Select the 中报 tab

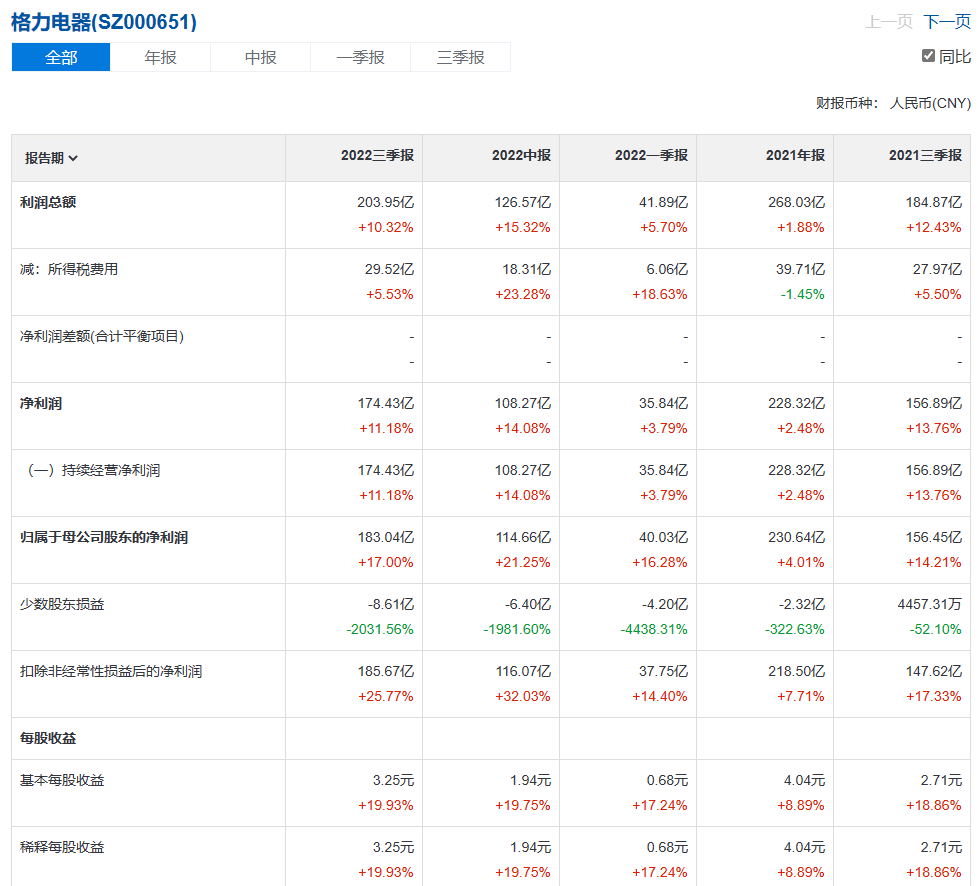[x=260, y=57]
